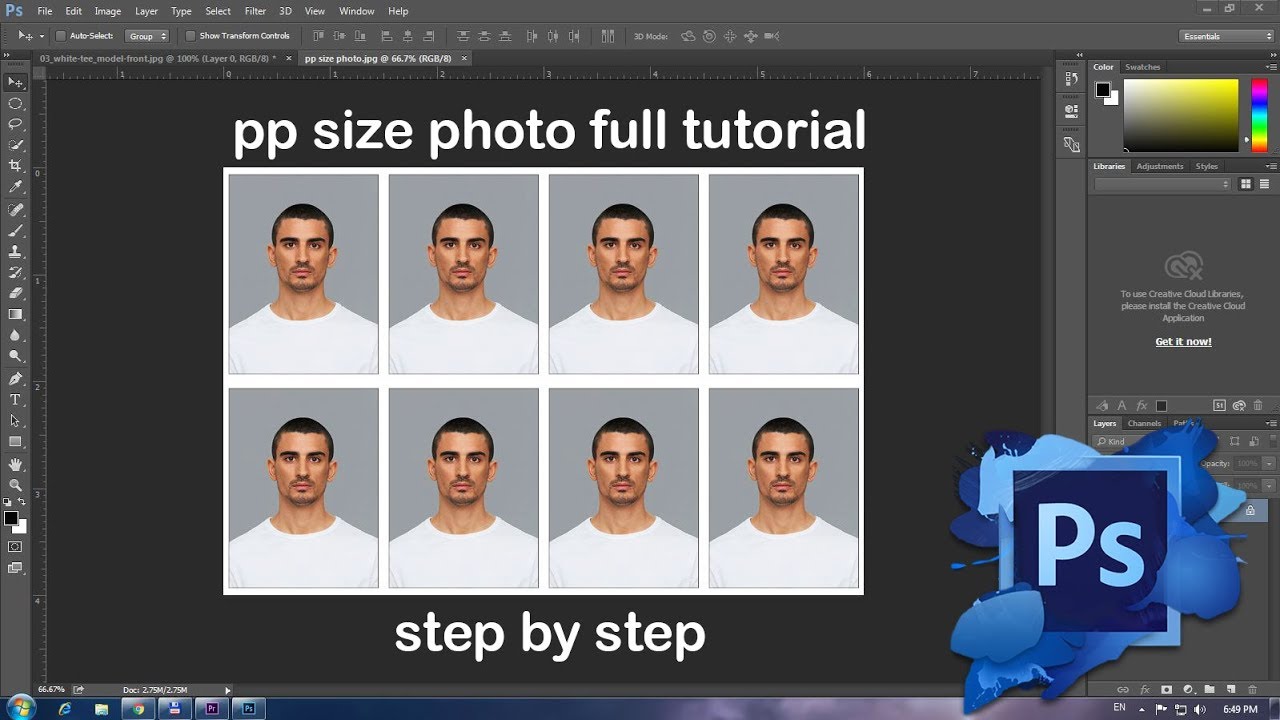Select the Brush tool
Screen dimensions: 1280x720
pyautogui.click(x=15, y=230)
